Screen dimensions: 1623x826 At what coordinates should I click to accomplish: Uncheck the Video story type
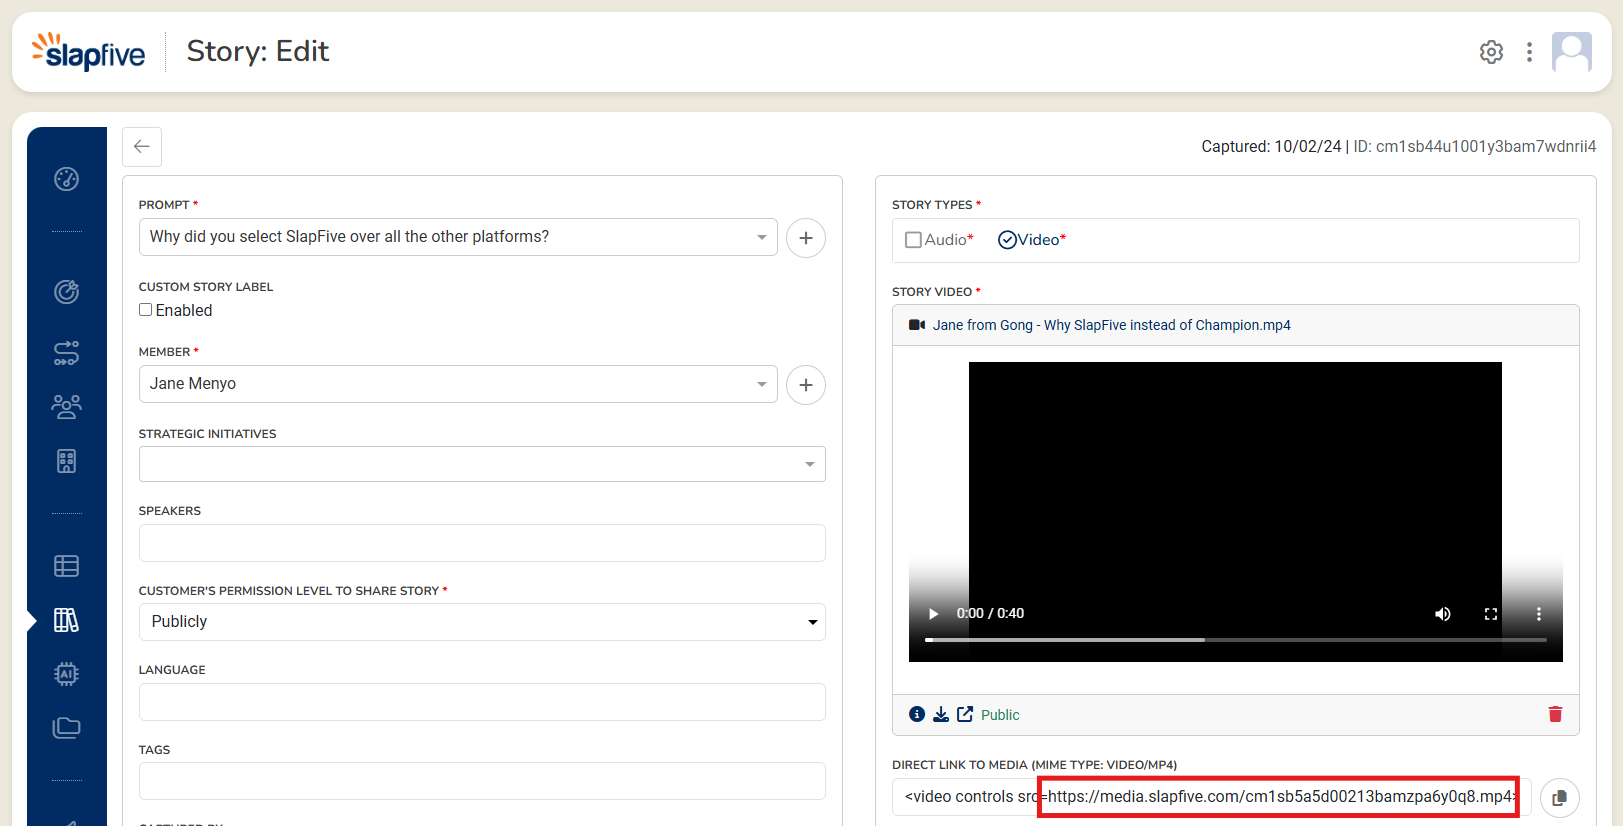coord(1008,240)
